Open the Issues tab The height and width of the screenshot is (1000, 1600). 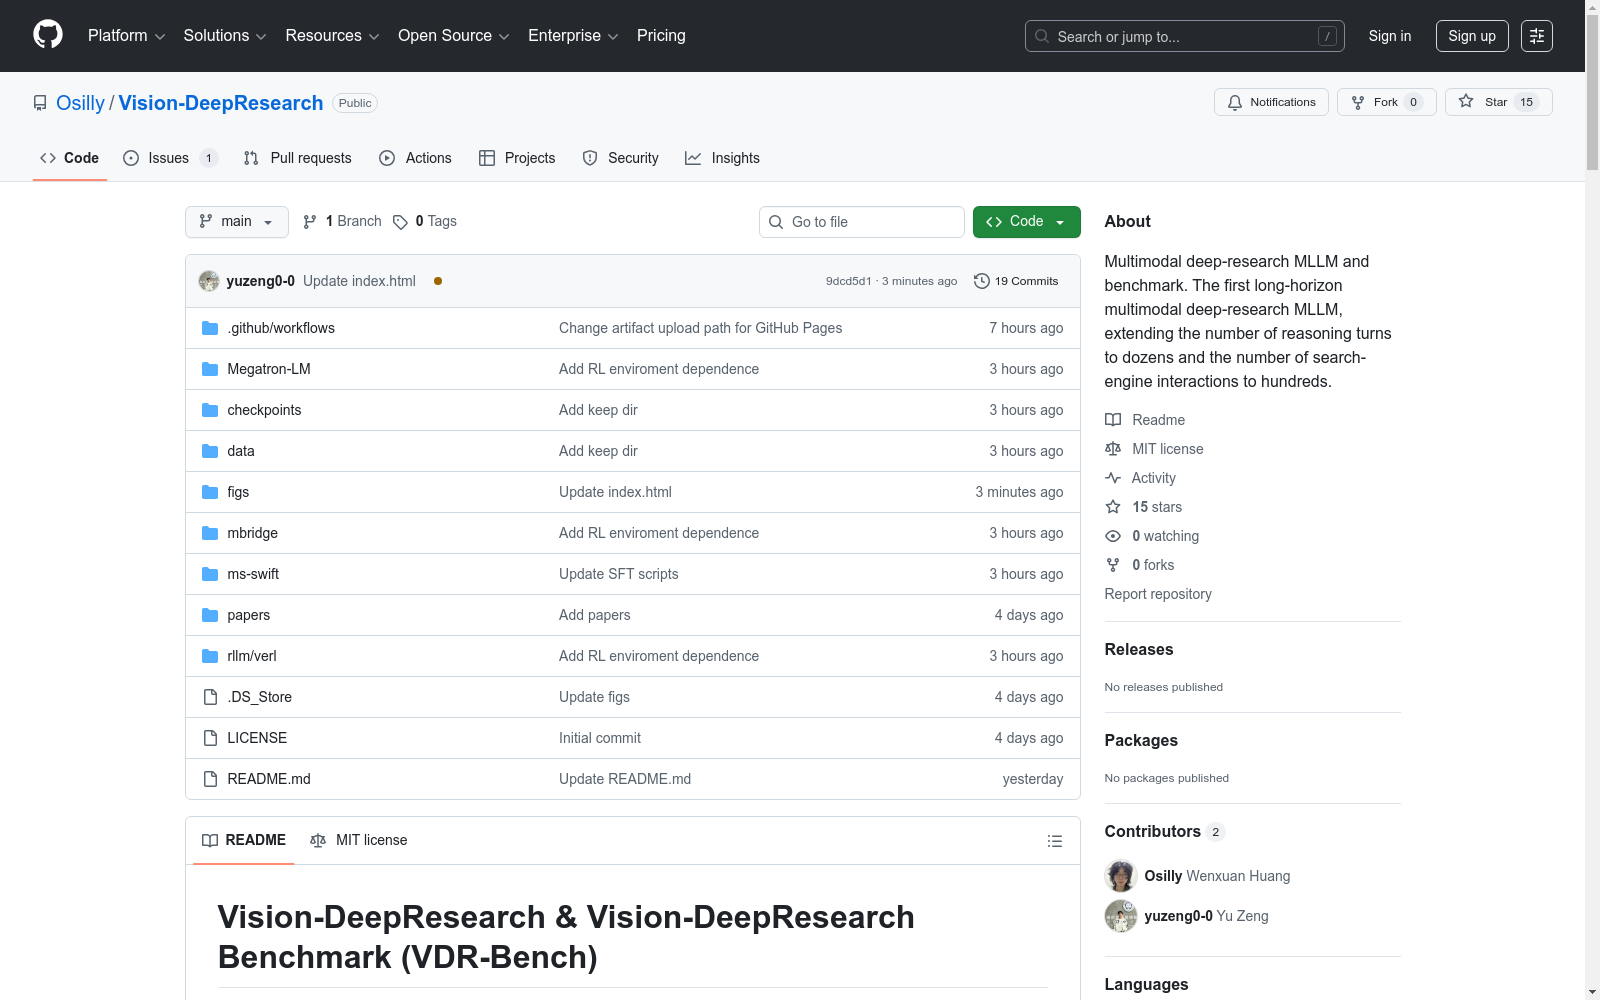170,158
